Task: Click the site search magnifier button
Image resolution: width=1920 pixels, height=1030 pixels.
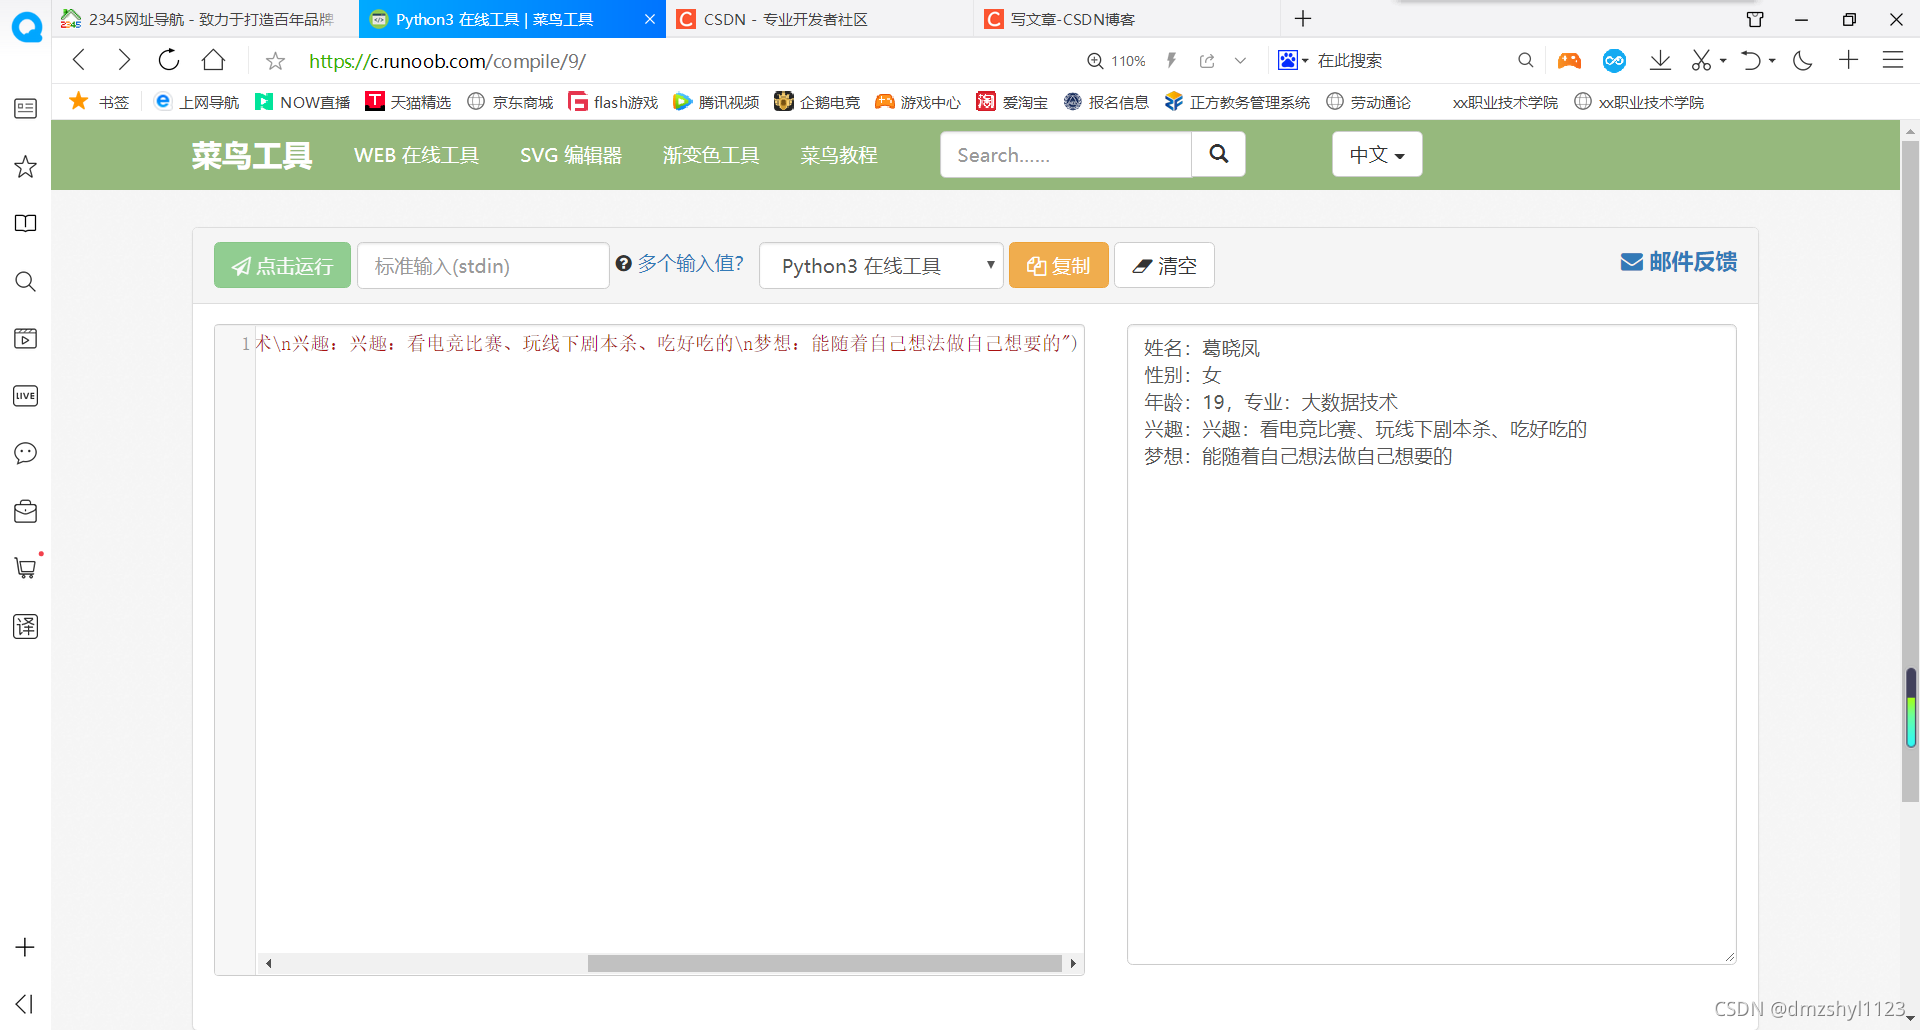Action: coord(1218,154)
